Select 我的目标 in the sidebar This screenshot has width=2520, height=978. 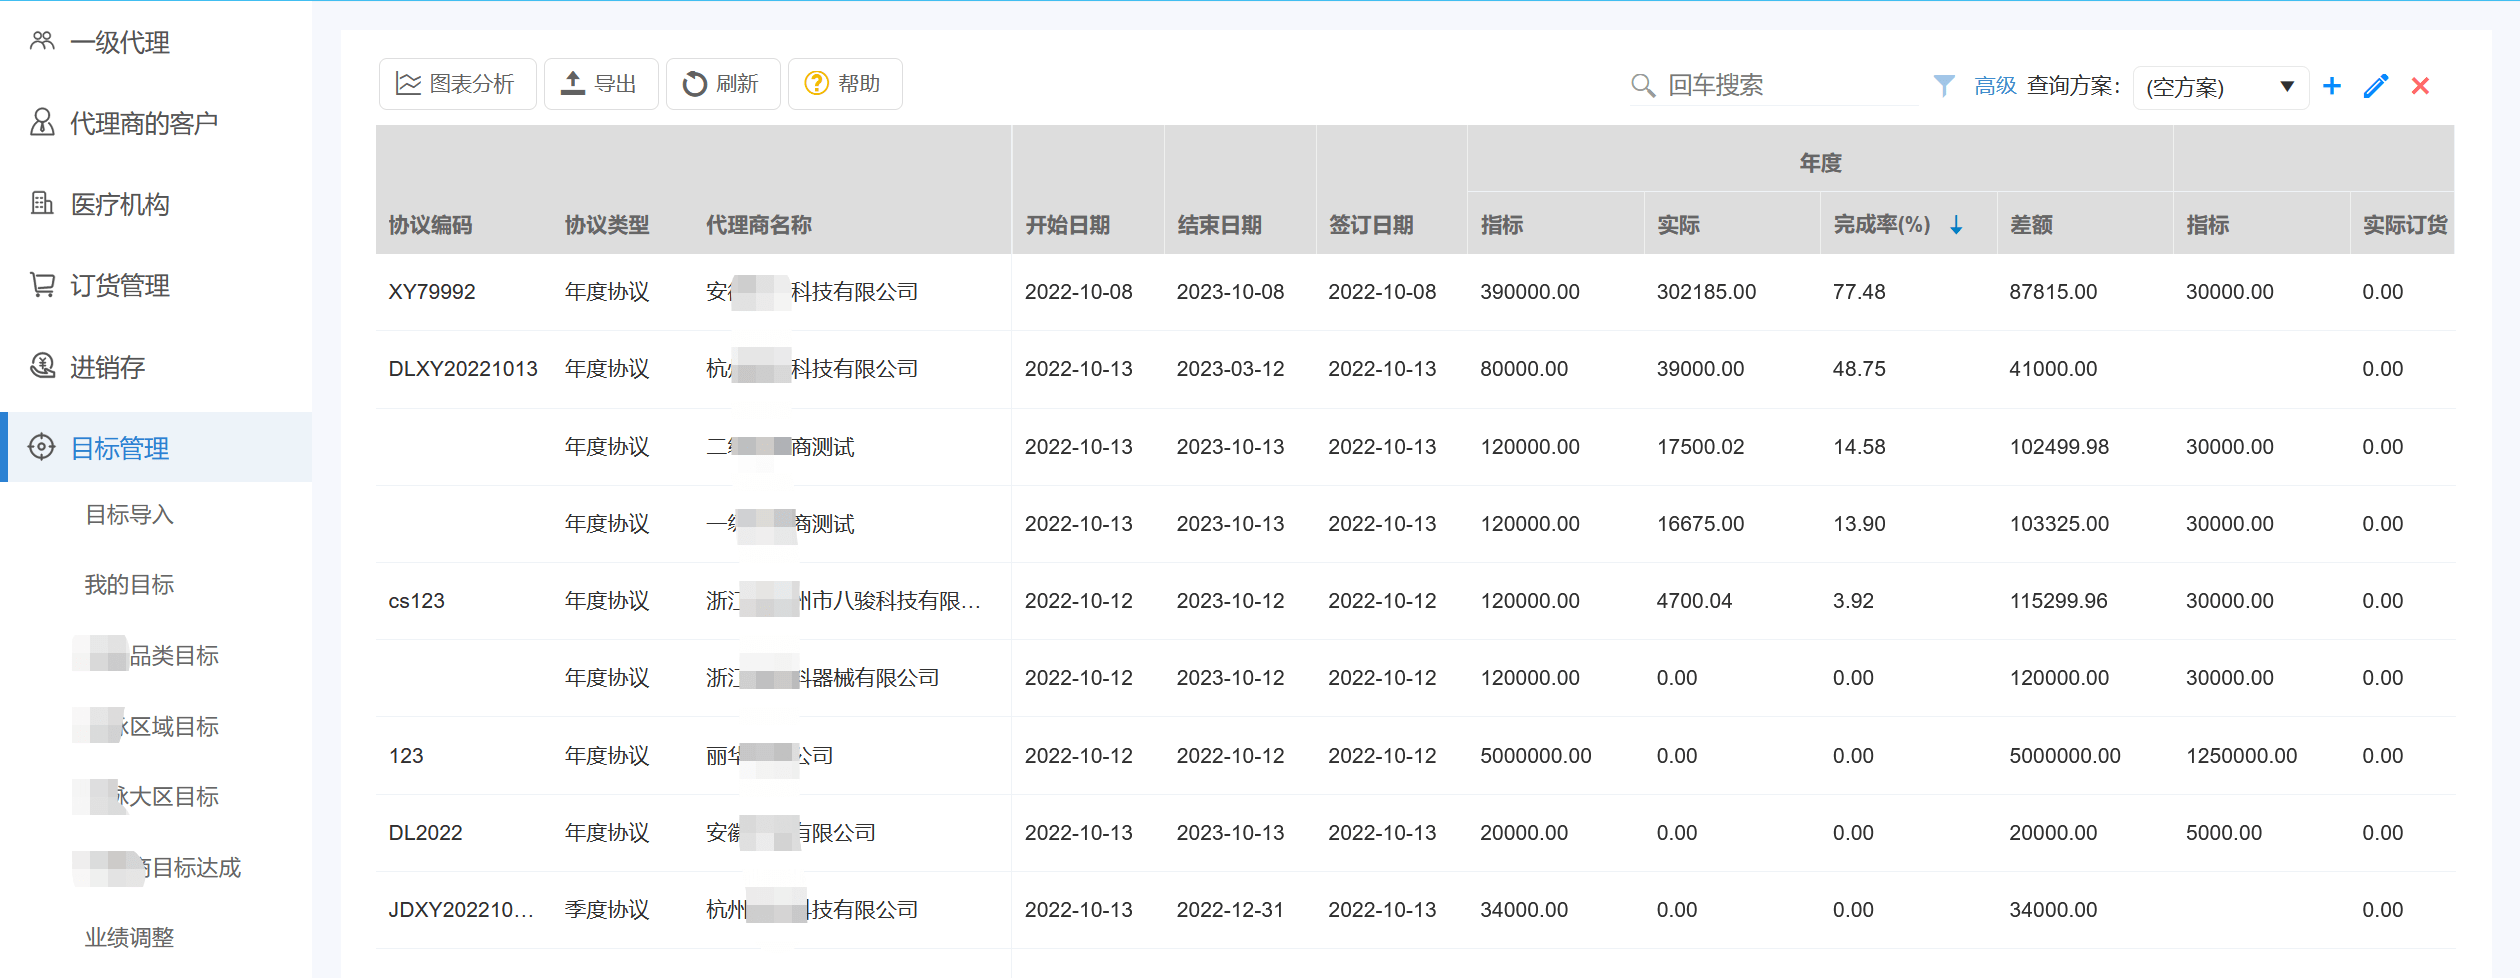point(129,585)
